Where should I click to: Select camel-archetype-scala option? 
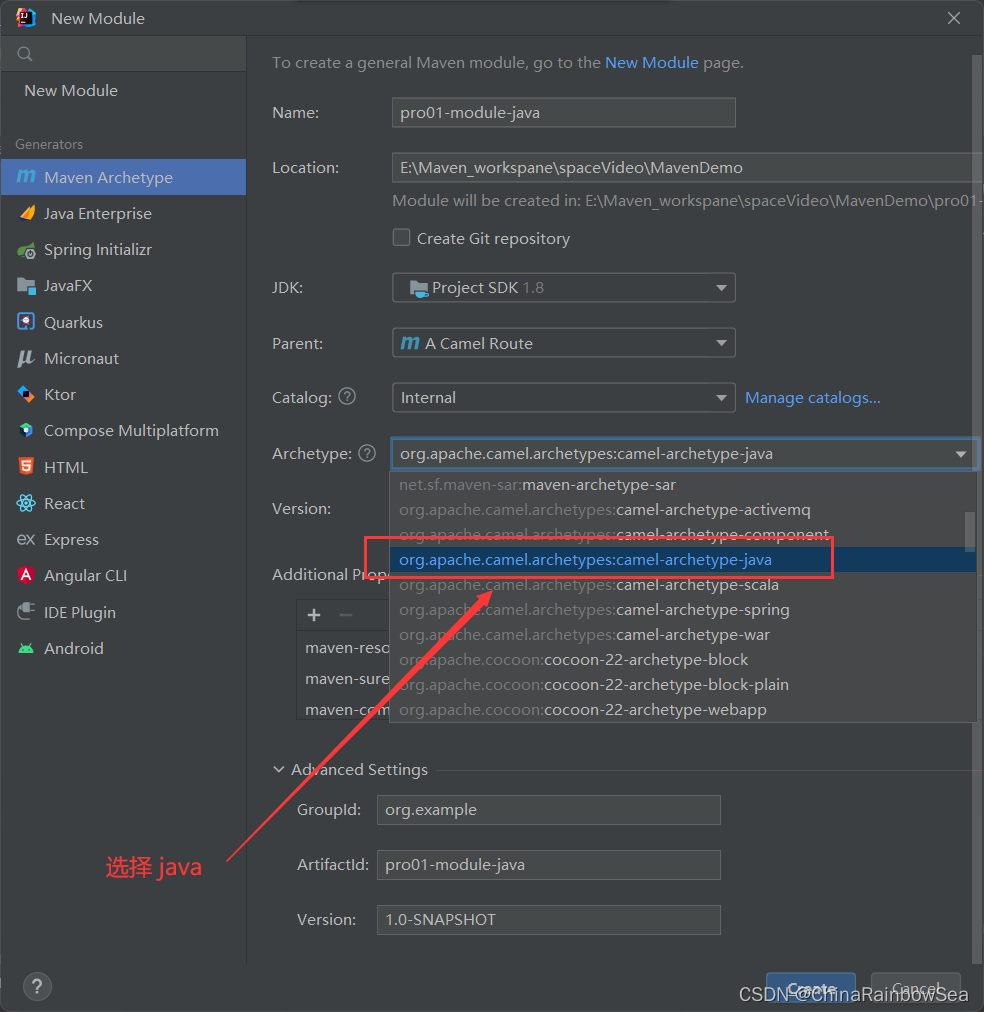point(683,585)
